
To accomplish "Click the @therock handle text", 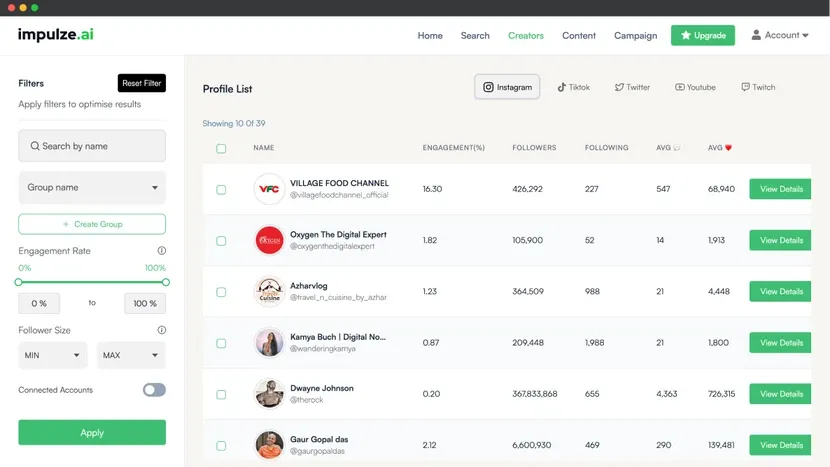I will point(306,400).
